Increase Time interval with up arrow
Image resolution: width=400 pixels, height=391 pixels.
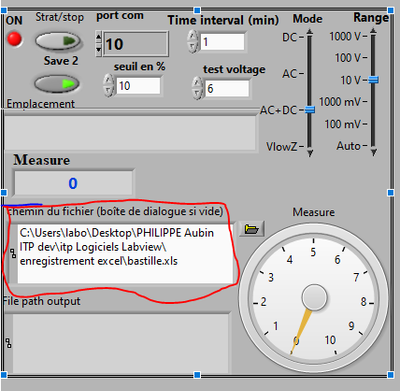[193, 36]
